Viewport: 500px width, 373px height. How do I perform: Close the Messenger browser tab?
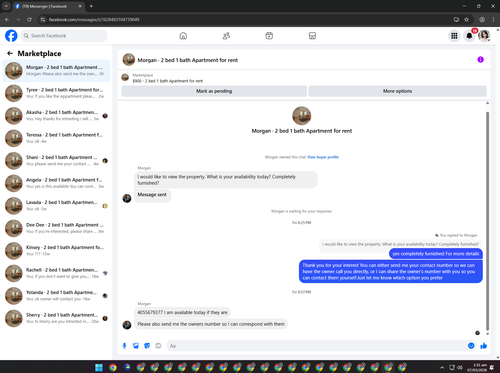pyautogui.click(x=80, y=6)
